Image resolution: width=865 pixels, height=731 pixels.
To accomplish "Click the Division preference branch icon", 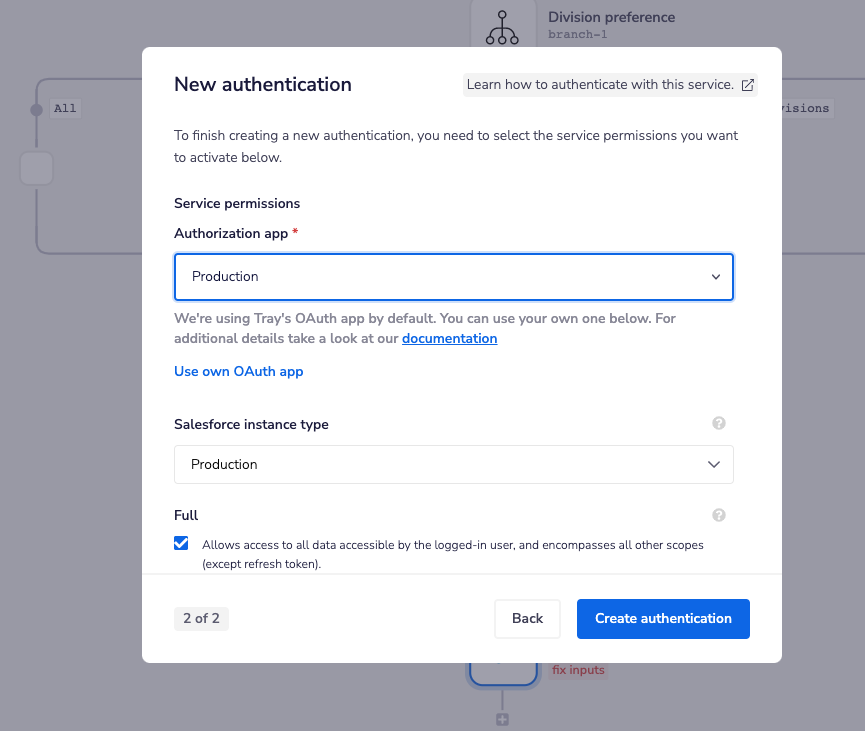I will coord(502,28).
